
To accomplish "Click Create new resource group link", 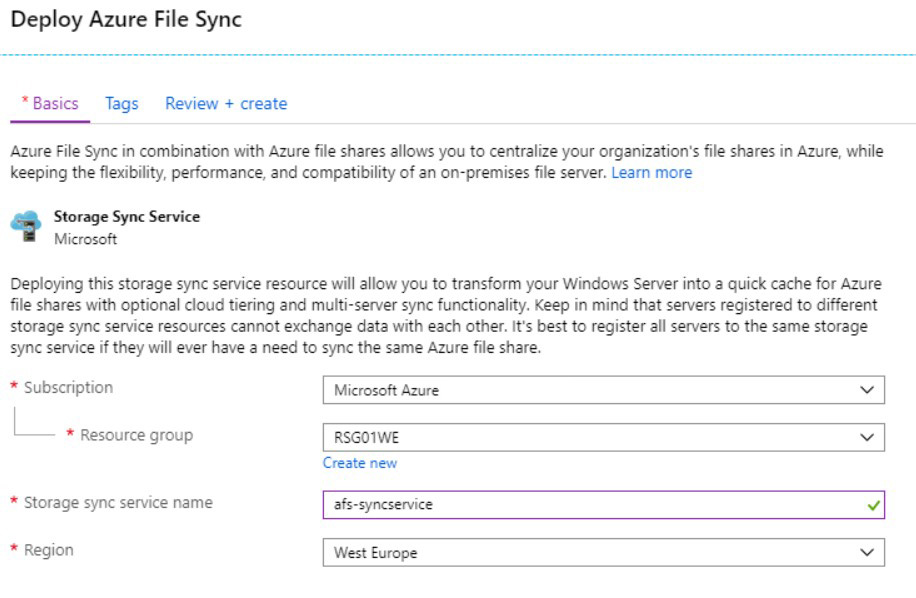I will point(360,463).
